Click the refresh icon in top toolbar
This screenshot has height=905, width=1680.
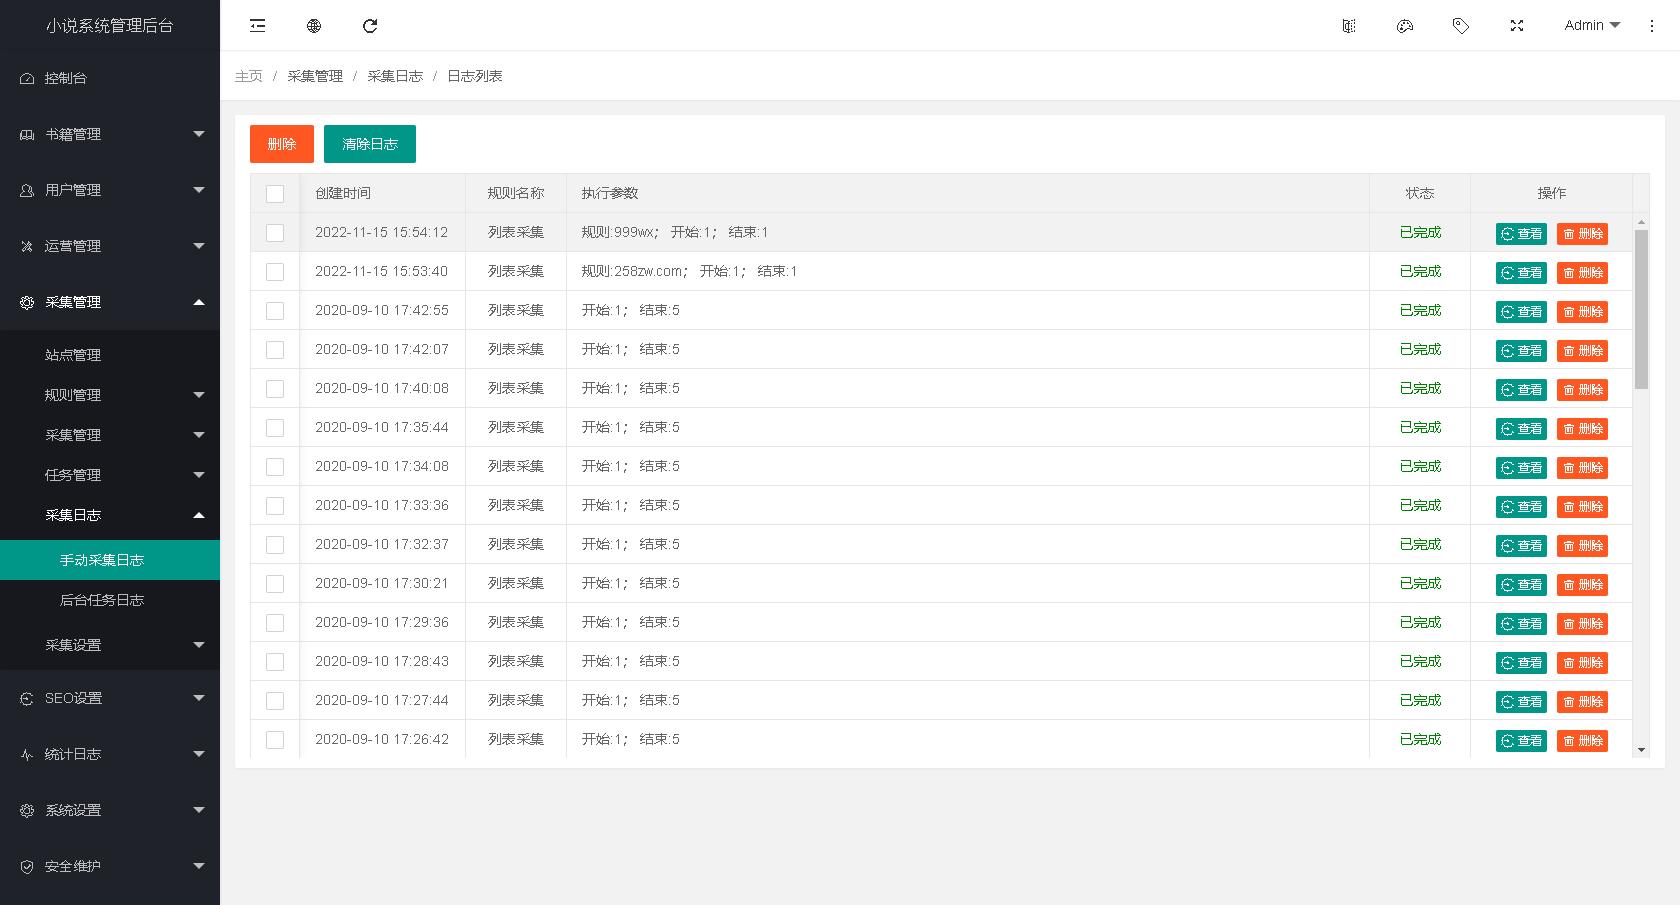click(x=370, y=26)
